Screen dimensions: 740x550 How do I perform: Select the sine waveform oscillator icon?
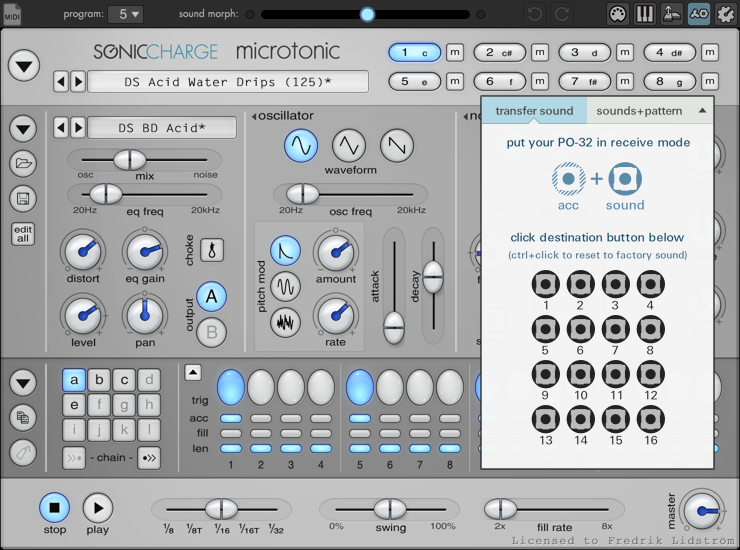coord(301,146)
